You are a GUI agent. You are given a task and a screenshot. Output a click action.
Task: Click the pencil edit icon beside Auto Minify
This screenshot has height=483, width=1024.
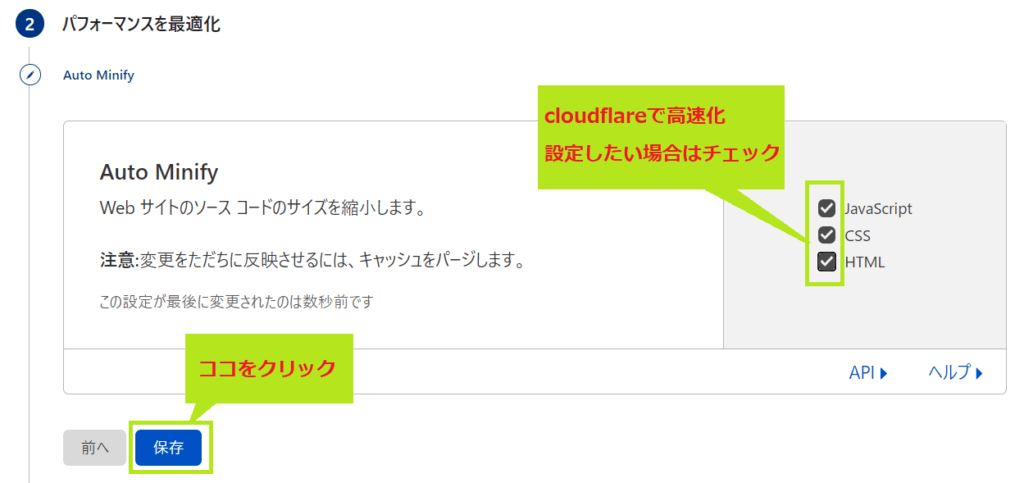click(x=29, y=75)
